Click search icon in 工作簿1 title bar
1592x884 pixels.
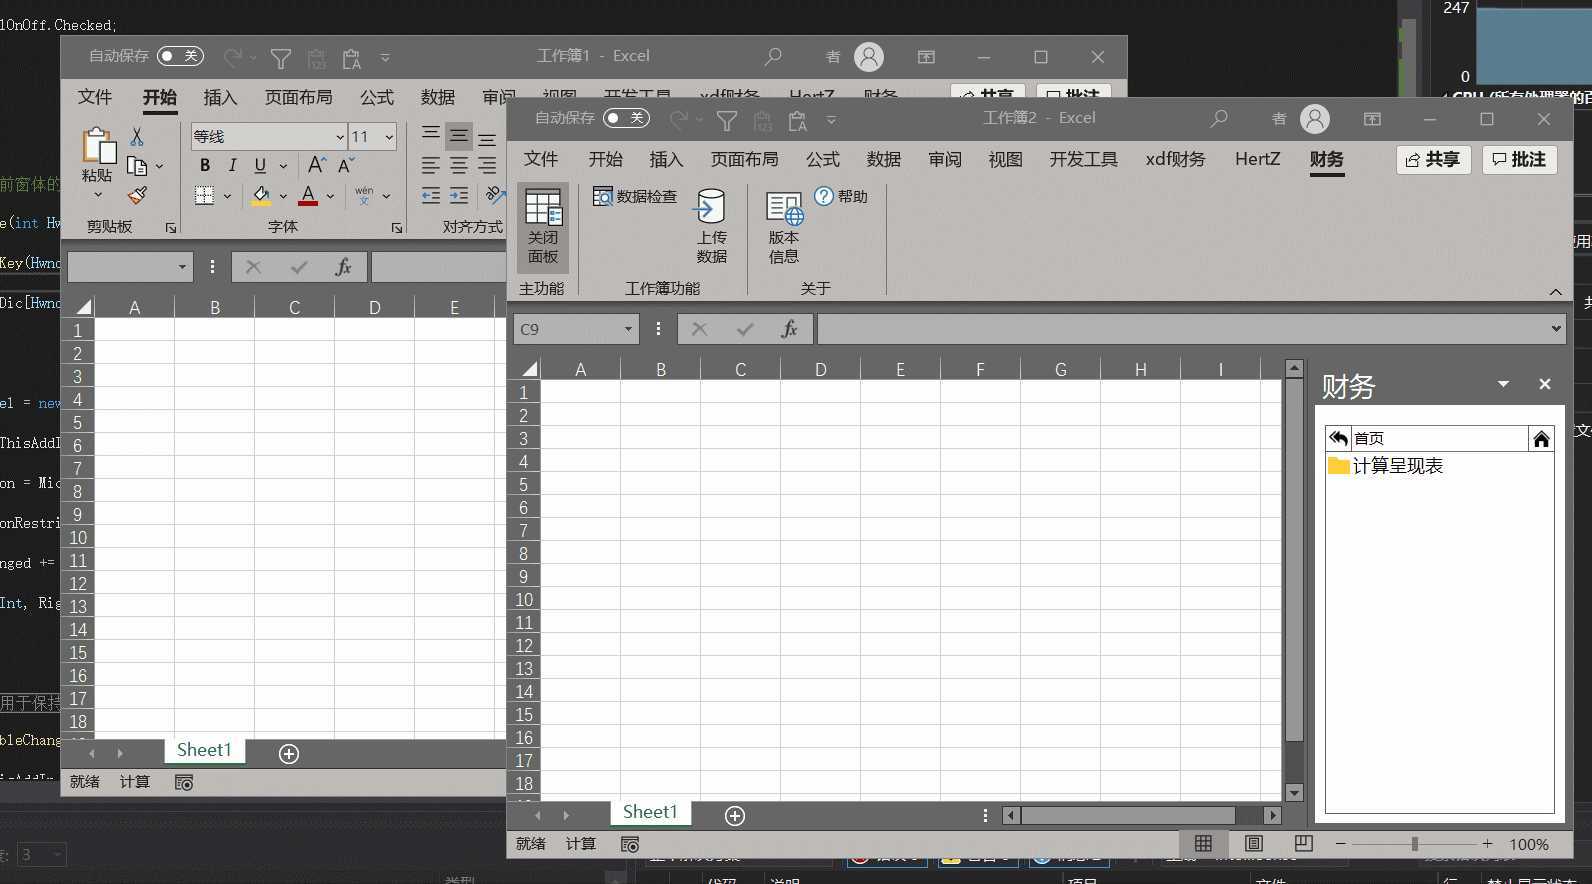pos(772,56)
